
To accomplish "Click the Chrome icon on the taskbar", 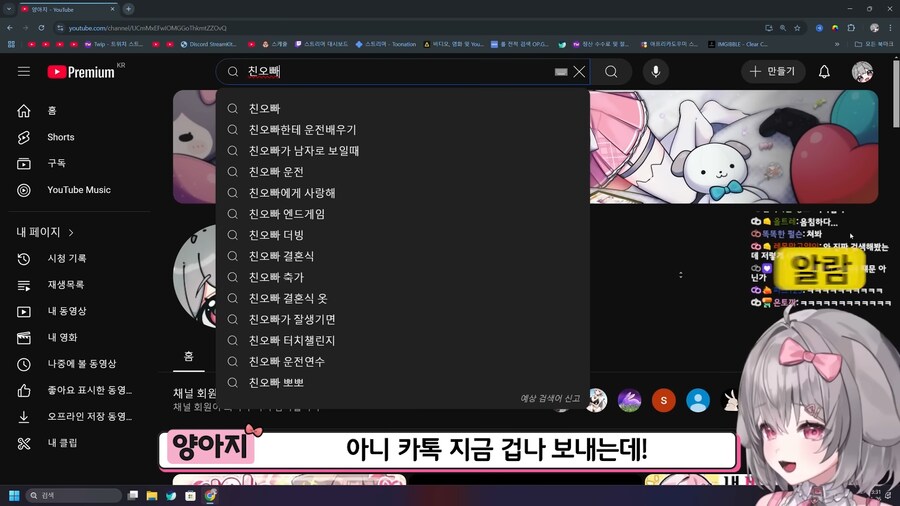I will coord(210,496).
